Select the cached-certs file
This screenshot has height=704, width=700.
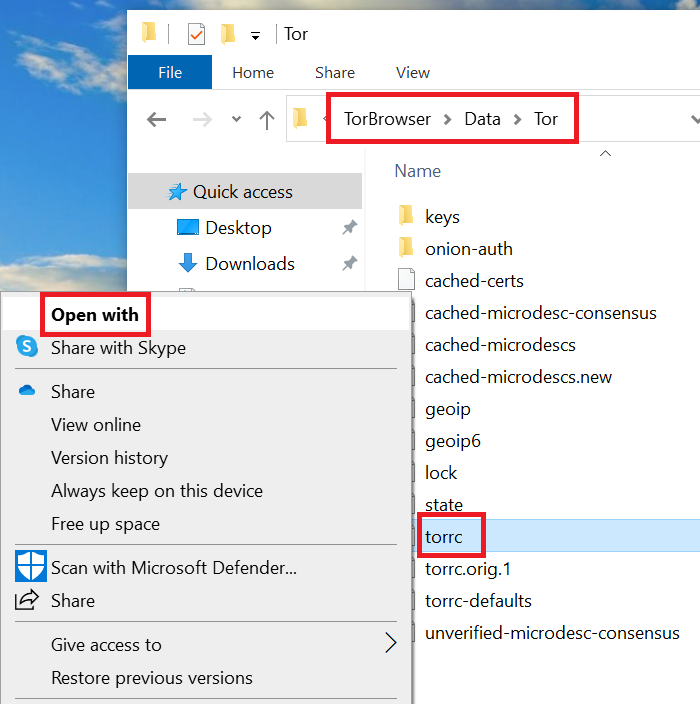[x=474, y=281]
